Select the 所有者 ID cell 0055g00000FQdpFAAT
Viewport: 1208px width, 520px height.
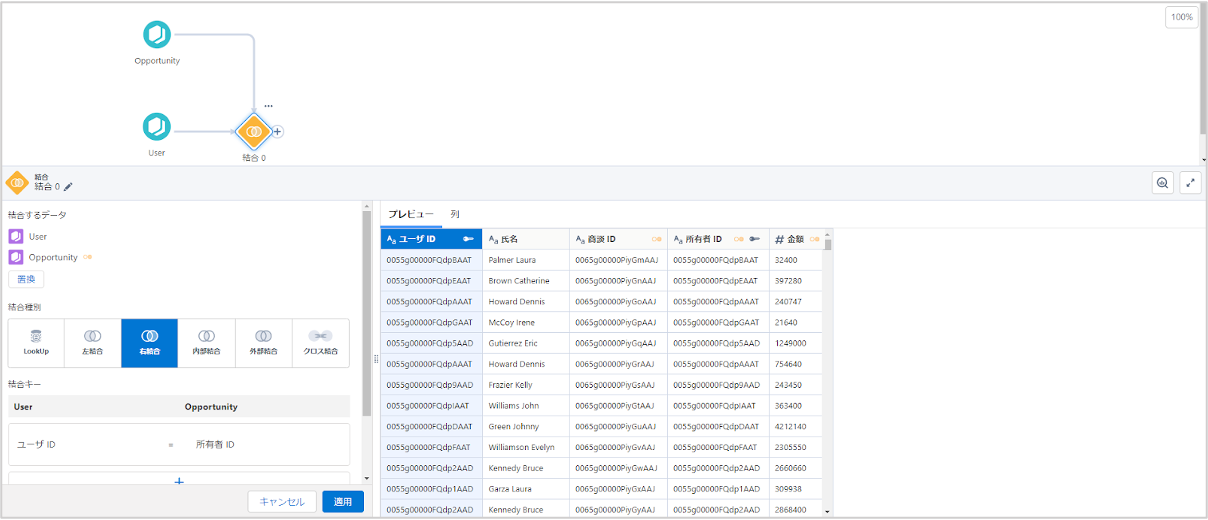click(x=718, y=447)
